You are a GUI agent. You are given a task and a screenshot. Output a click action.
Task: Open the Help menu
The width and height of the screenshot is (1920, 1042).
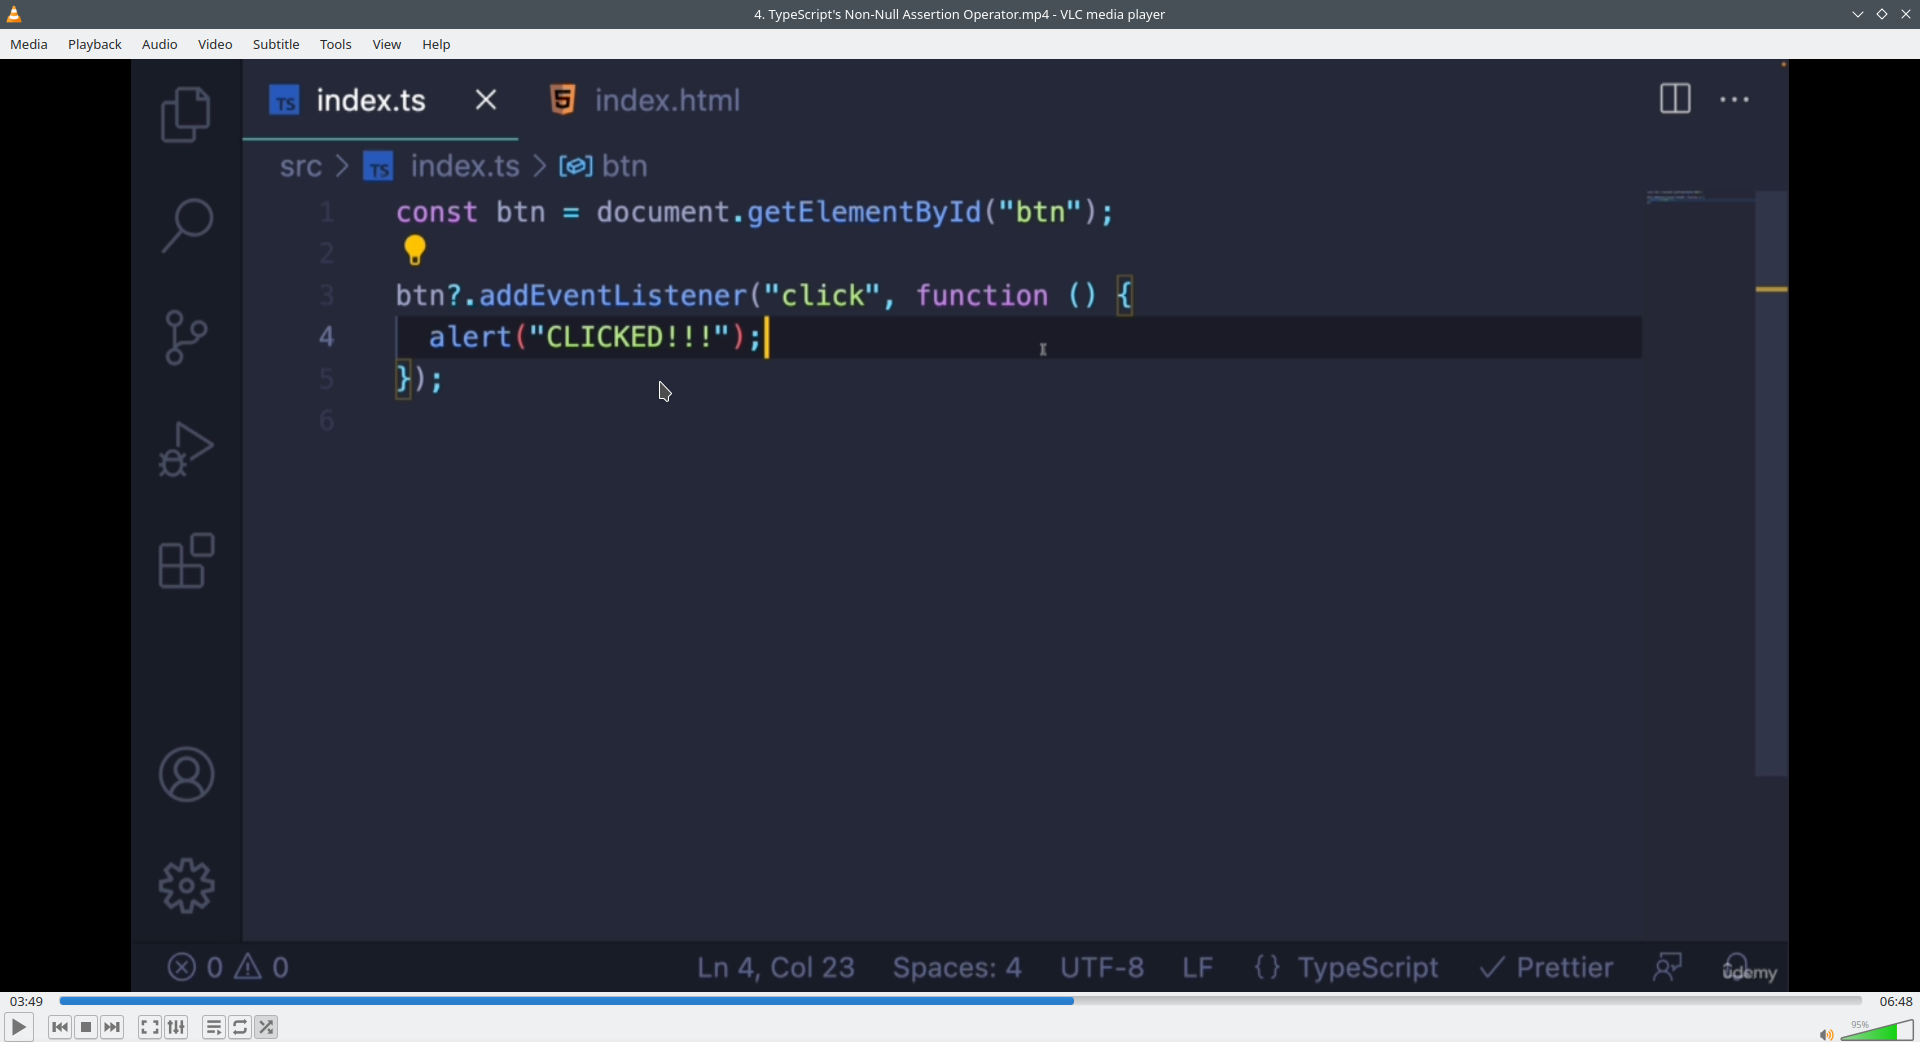pyautogui.click(x=437, y=45)
